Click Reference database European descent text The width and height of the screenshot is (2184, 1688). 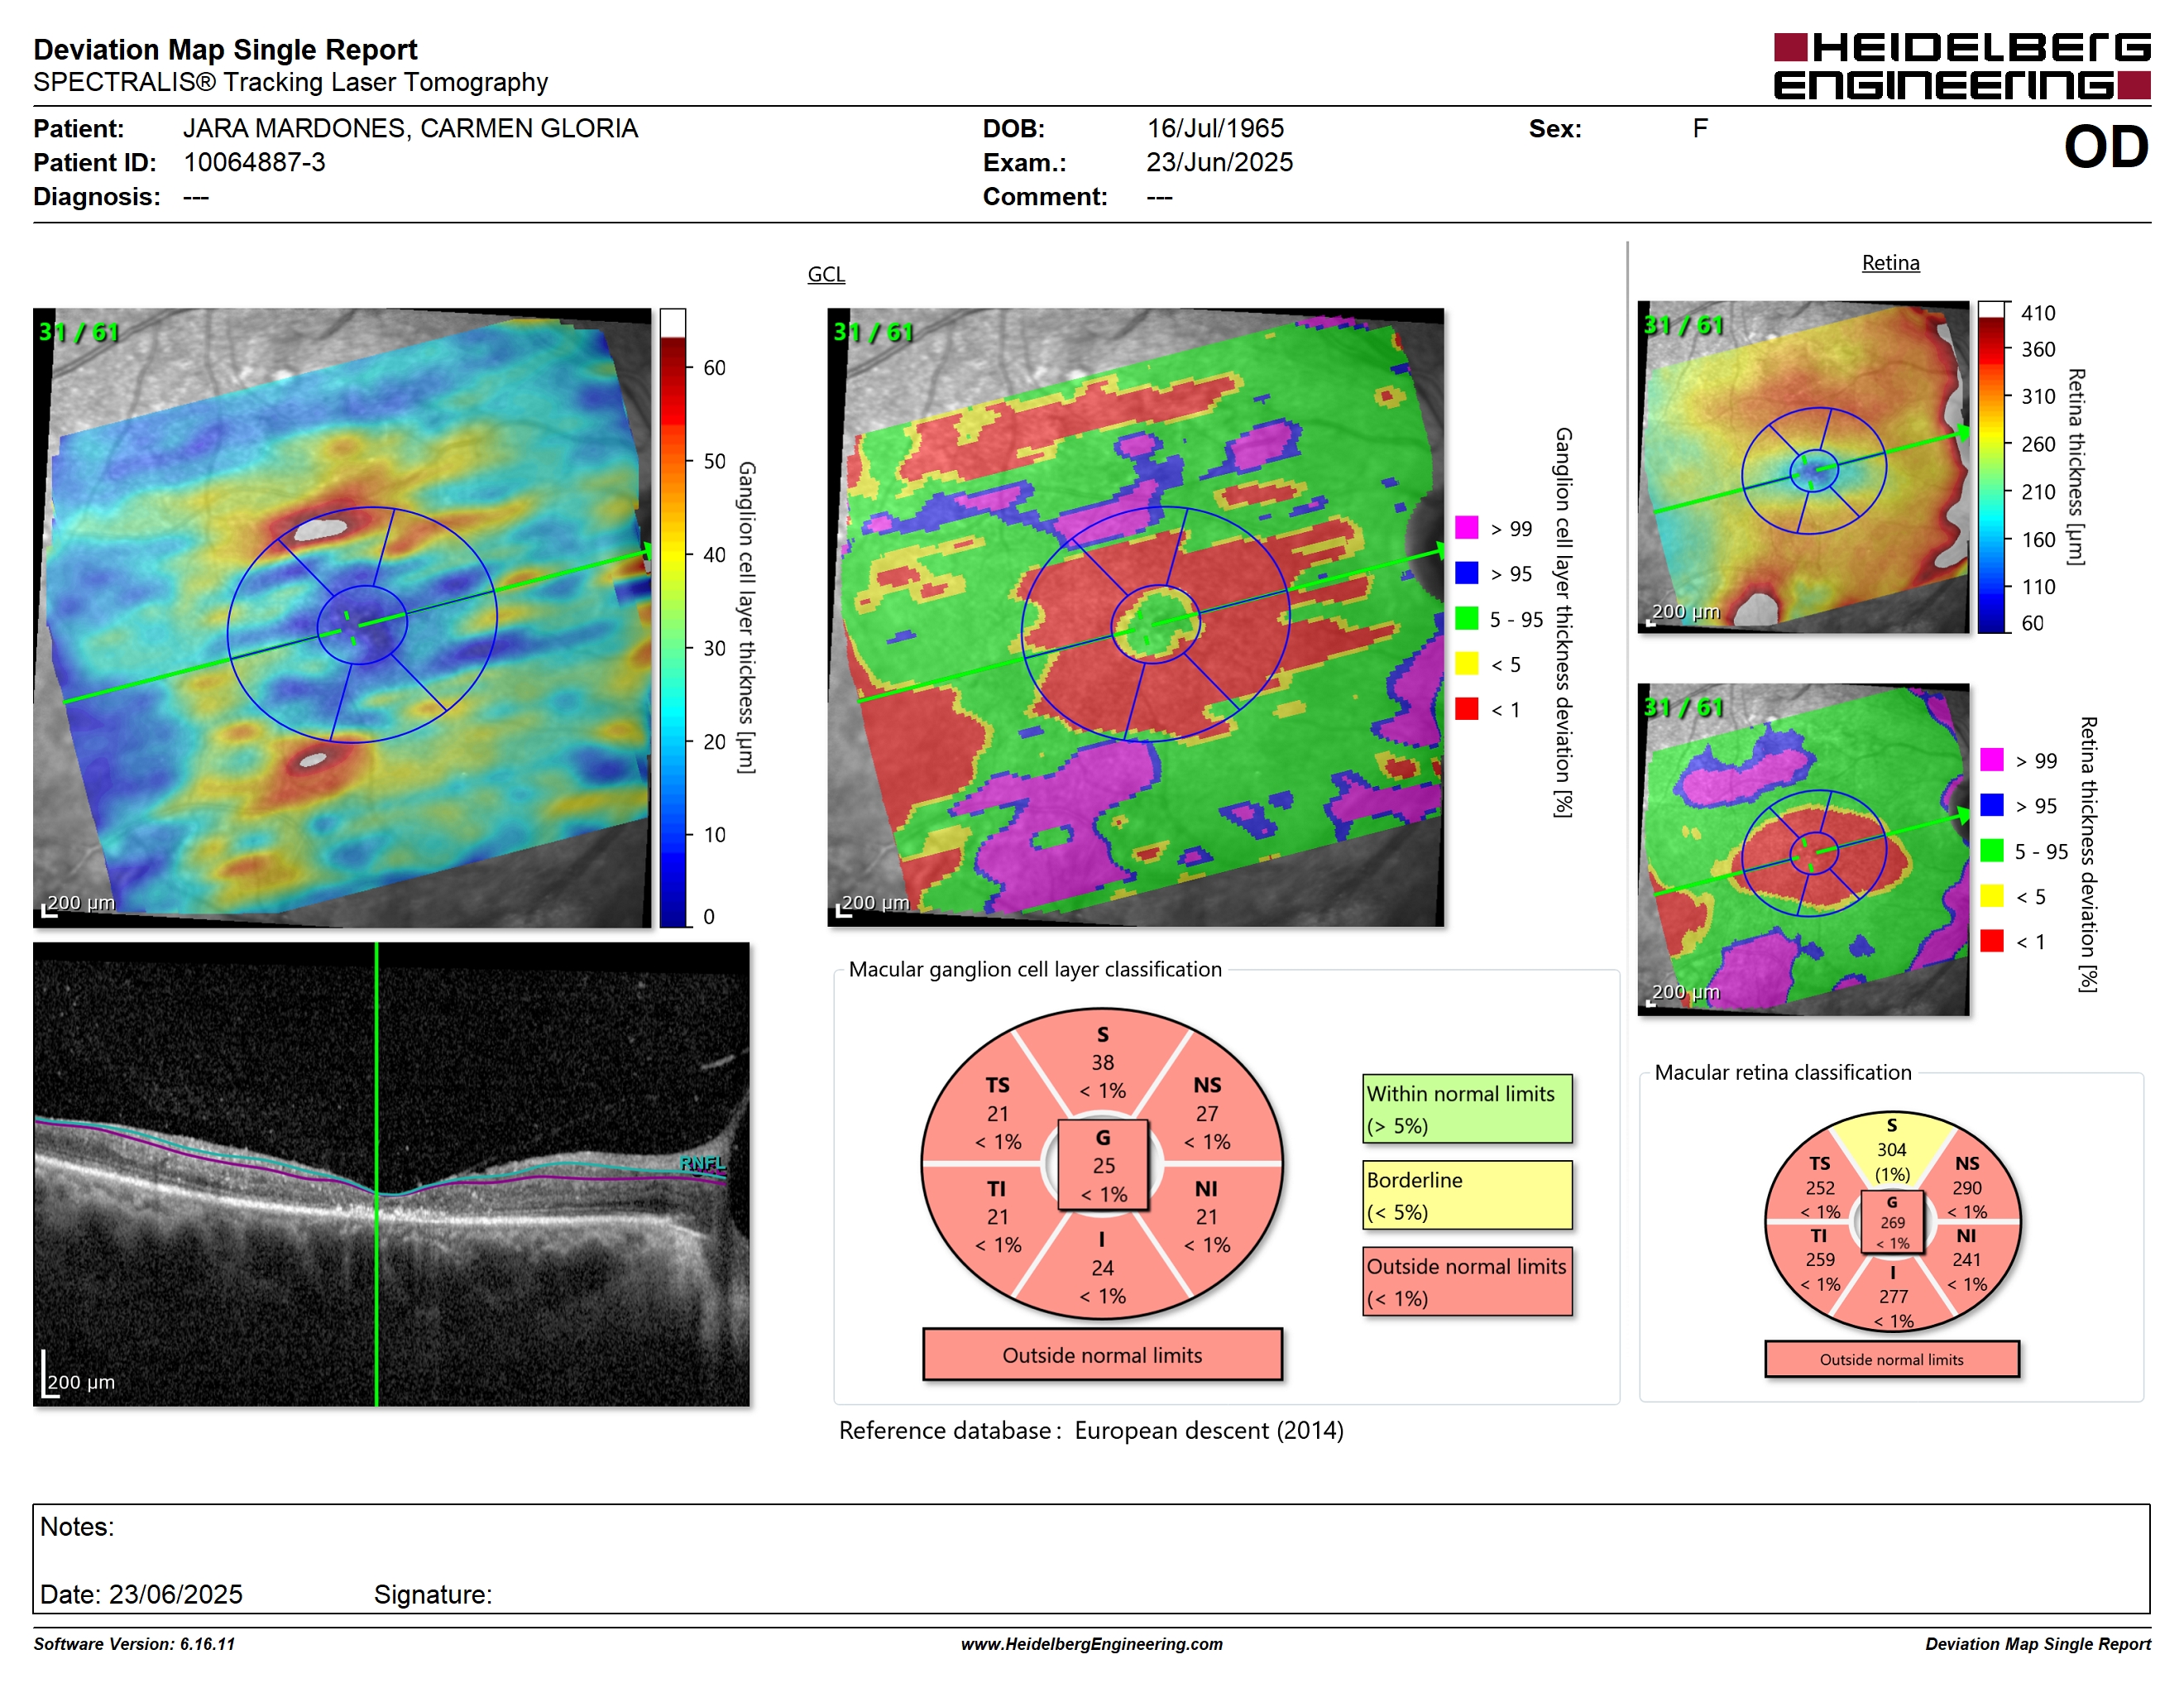tap(1091, 1431)
